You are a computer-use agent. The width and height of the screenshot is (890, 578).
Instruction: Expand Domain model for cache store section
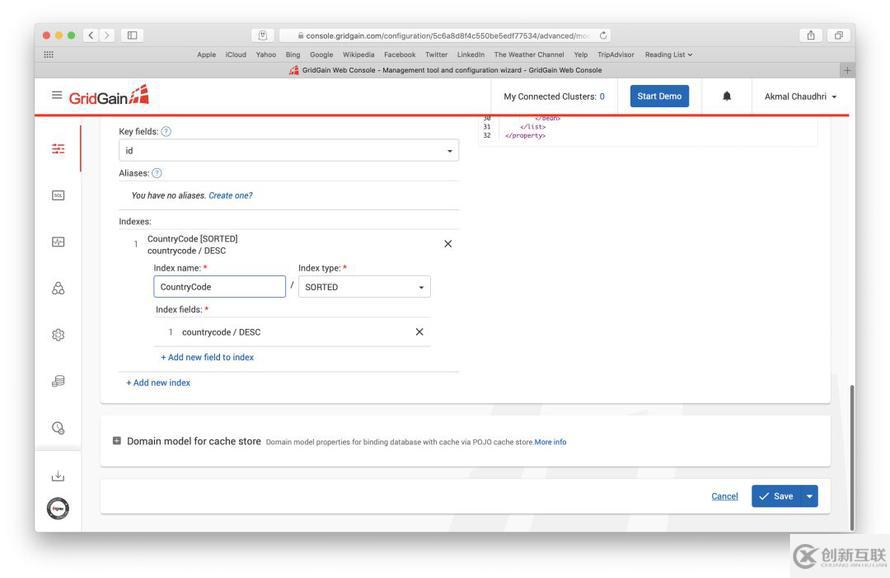tap(117, 441)
